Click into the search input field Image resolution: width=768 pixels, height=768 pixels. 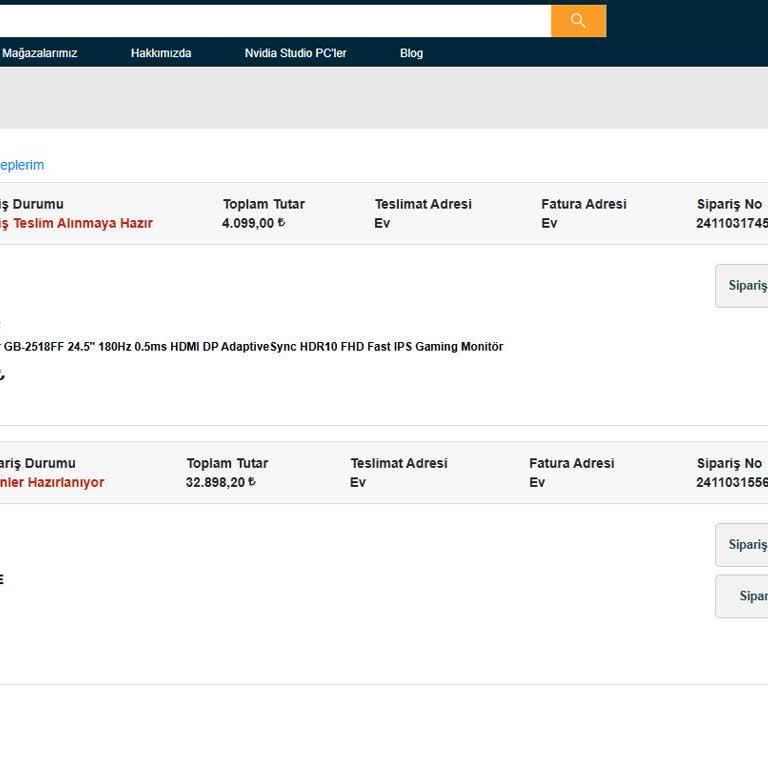(275, 21)
